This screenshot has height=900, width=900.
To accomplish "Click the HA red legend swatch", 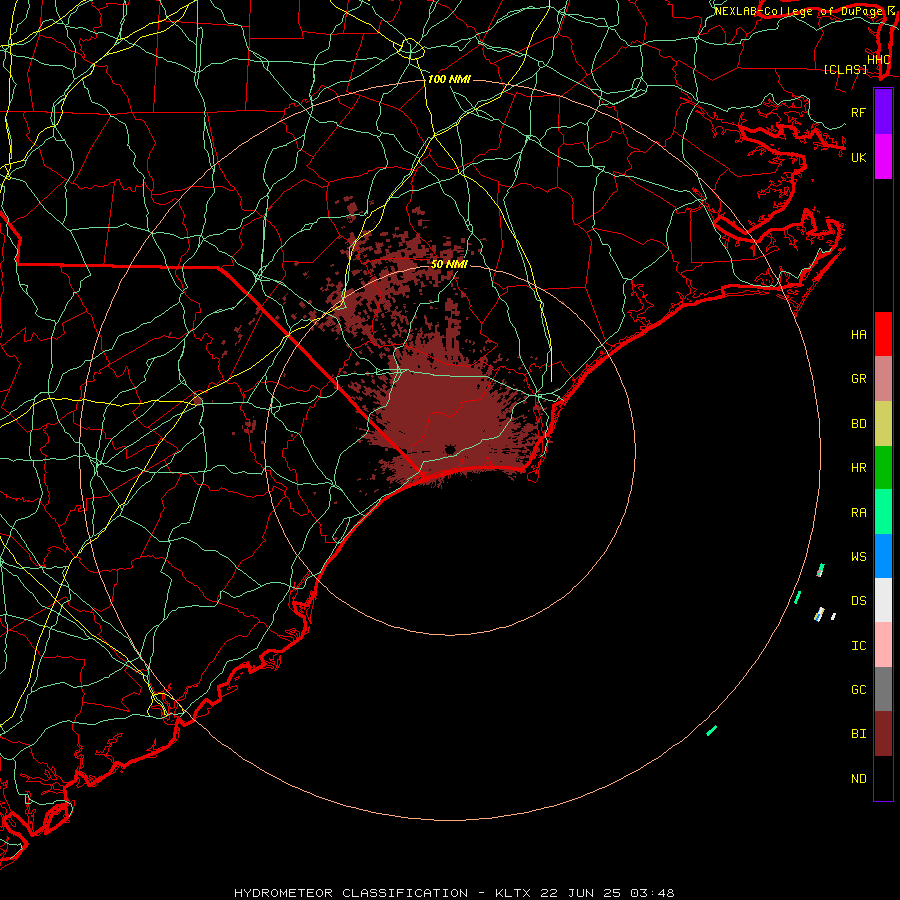I will point(883,334).
